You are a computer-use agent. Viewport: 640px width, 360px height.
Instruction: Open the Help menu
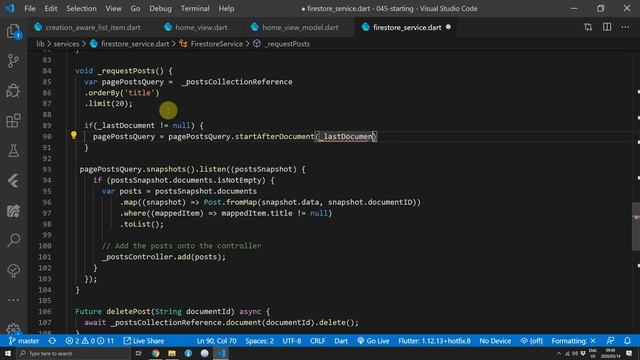point(226,8)
